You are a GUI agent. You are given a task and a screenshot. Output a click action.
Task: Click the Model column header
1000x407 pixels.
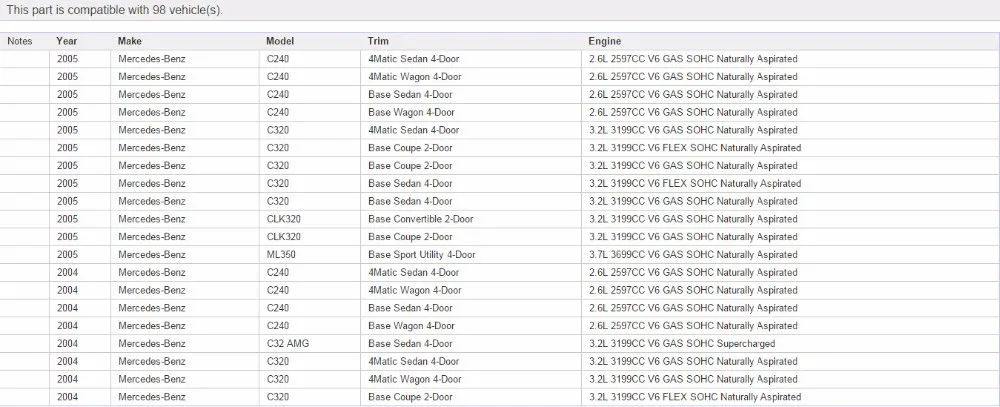point(280,41)
